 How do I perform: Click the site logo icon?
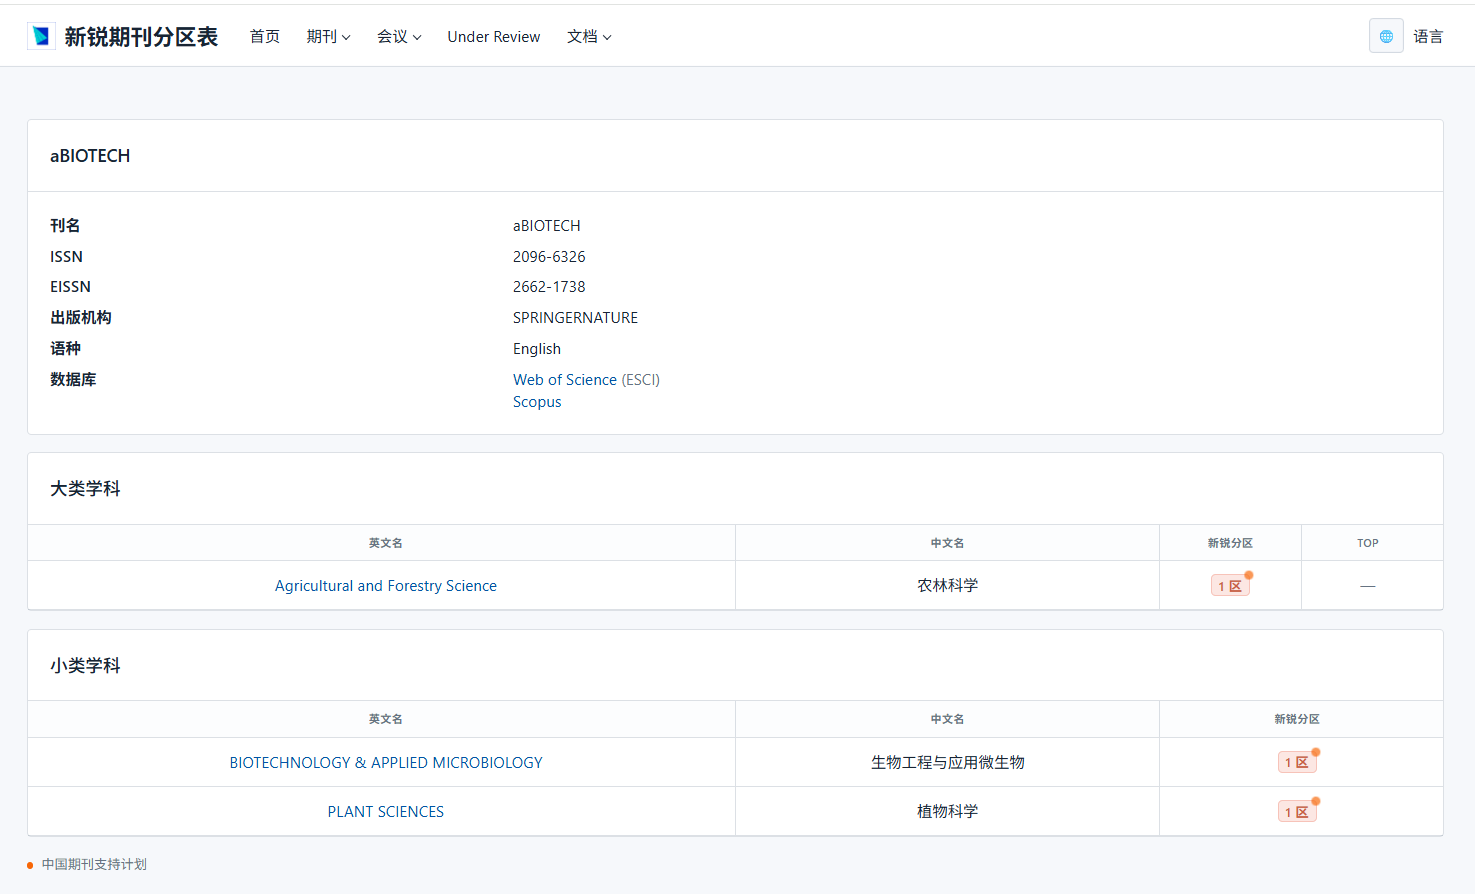click(41, 36)
